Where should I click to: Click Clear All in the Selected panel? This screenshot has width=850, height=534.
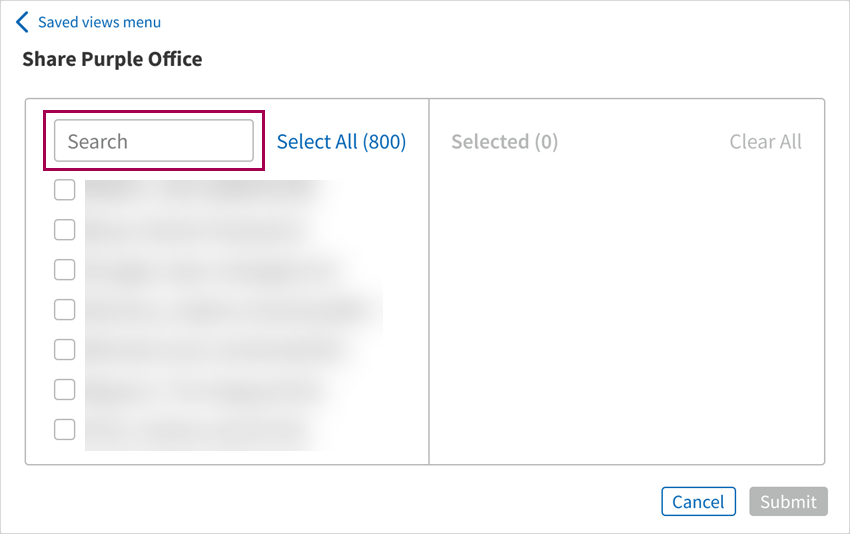pyautogui.click(x=765, y=142)
